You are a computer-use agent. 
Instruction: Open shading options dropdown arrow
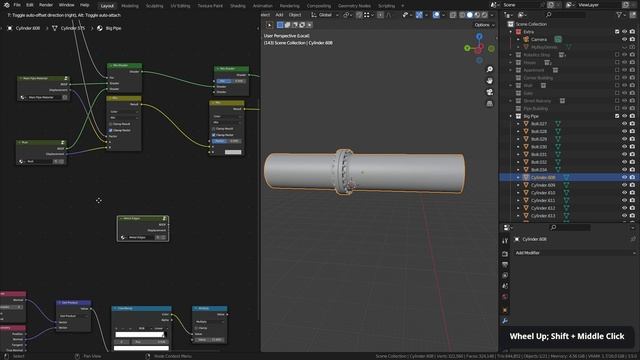tap(492, 15)
